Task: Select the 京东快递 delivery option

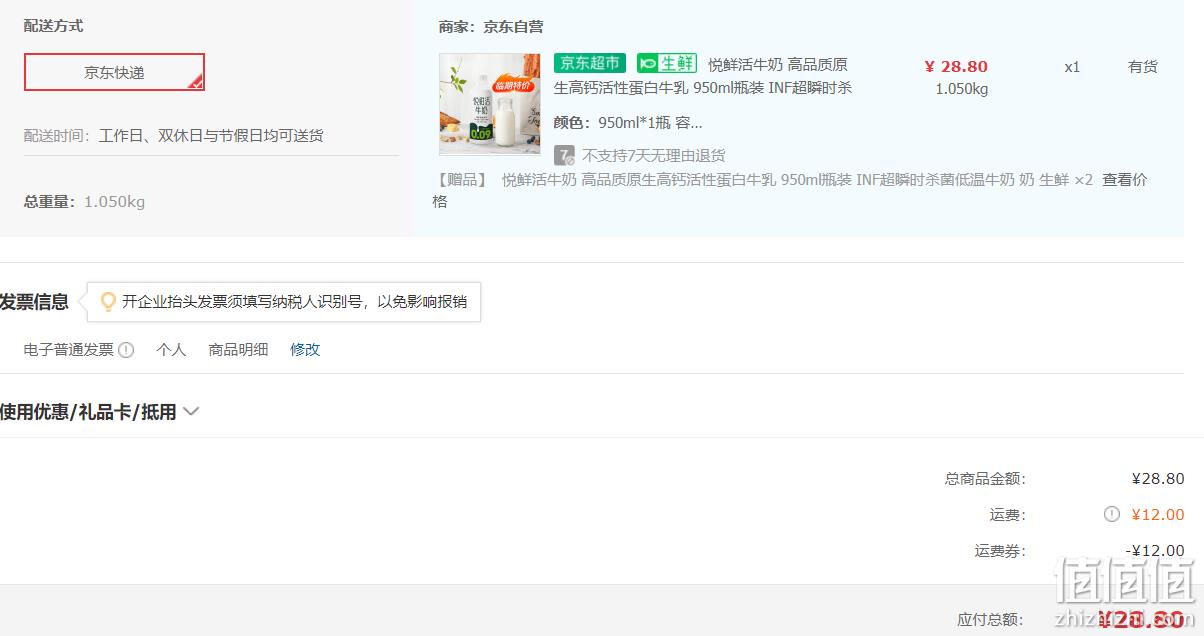Action: pos(114,72)
